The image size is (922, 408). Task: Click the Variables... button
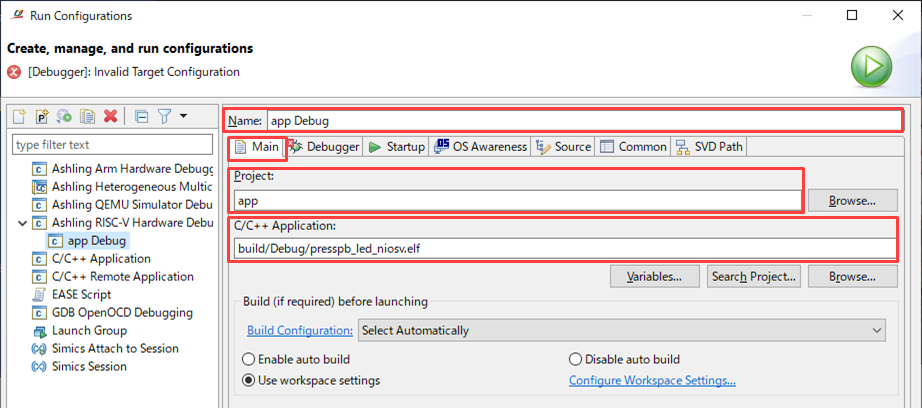pos(654,276)
